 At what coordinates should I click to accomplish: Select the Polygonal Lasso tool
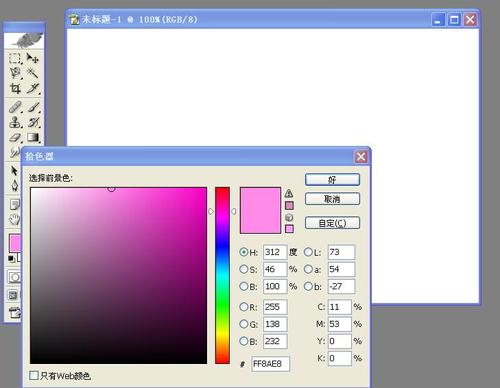click(x=15, y=73)
